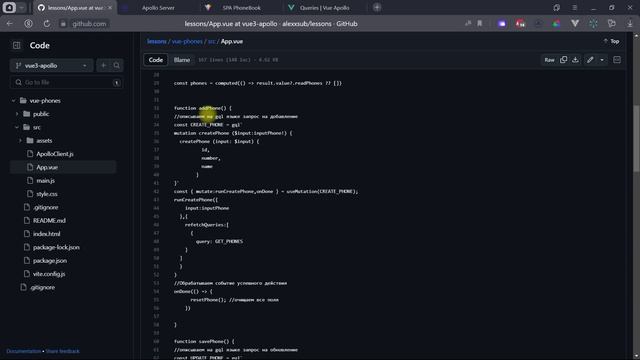
Task: Open main.js in the file tree
Action: (x=45, y=180)
